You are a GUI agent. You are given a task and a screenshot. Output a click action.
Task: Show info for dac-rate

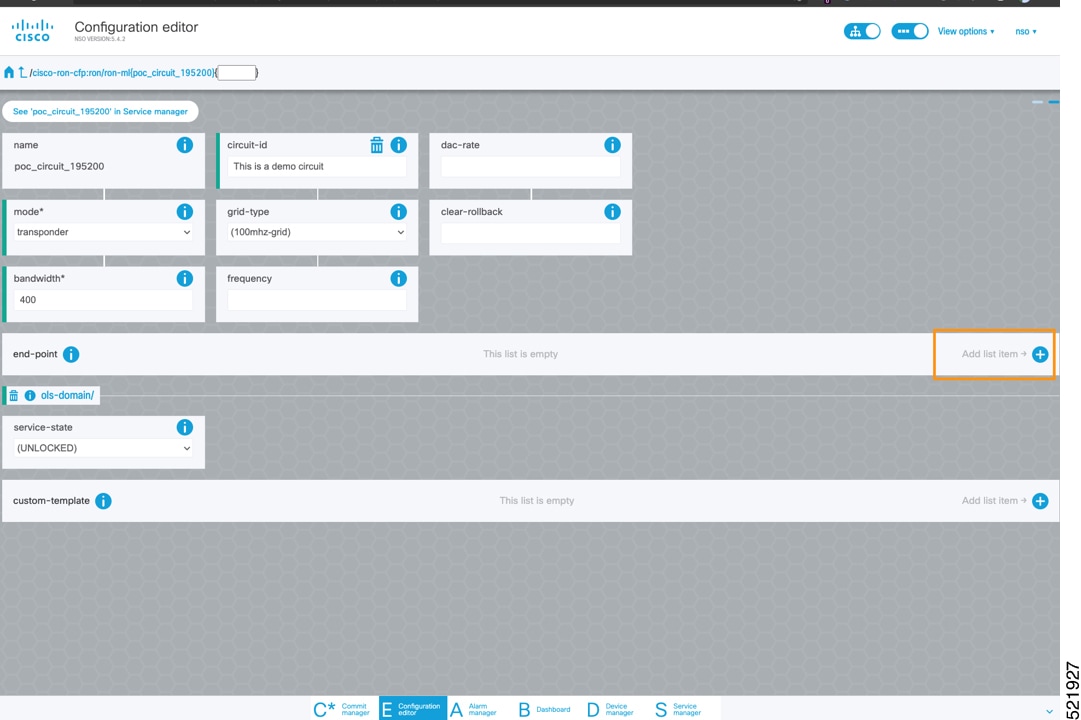(612, 145)
